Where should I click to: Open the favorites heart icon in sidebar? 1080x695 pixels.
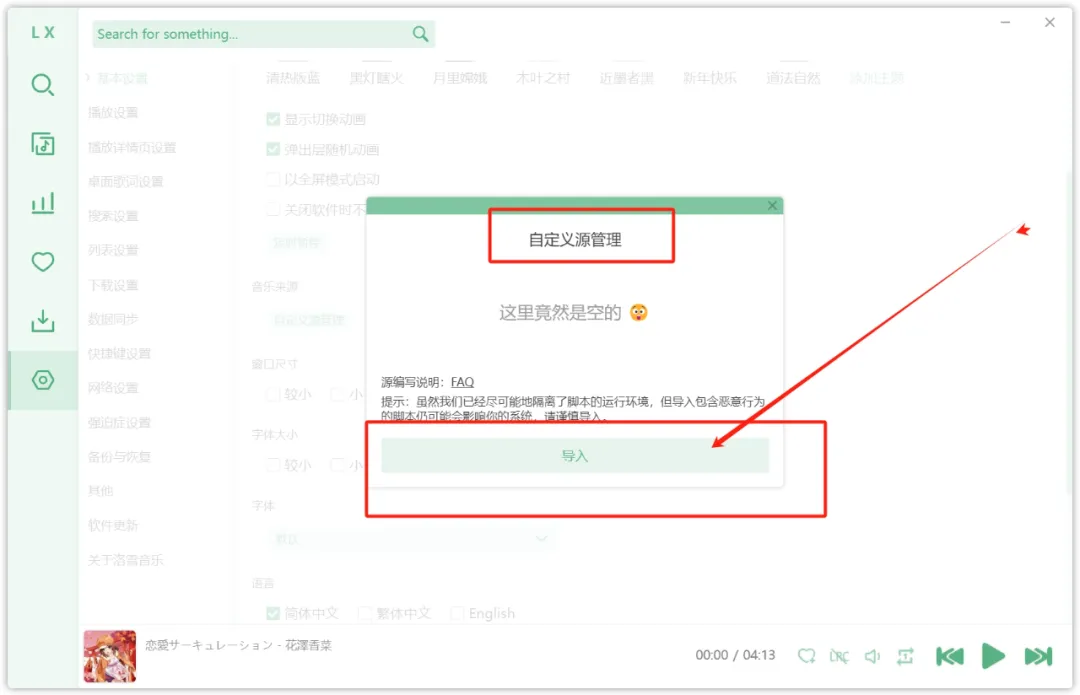(x=42, y=262)
